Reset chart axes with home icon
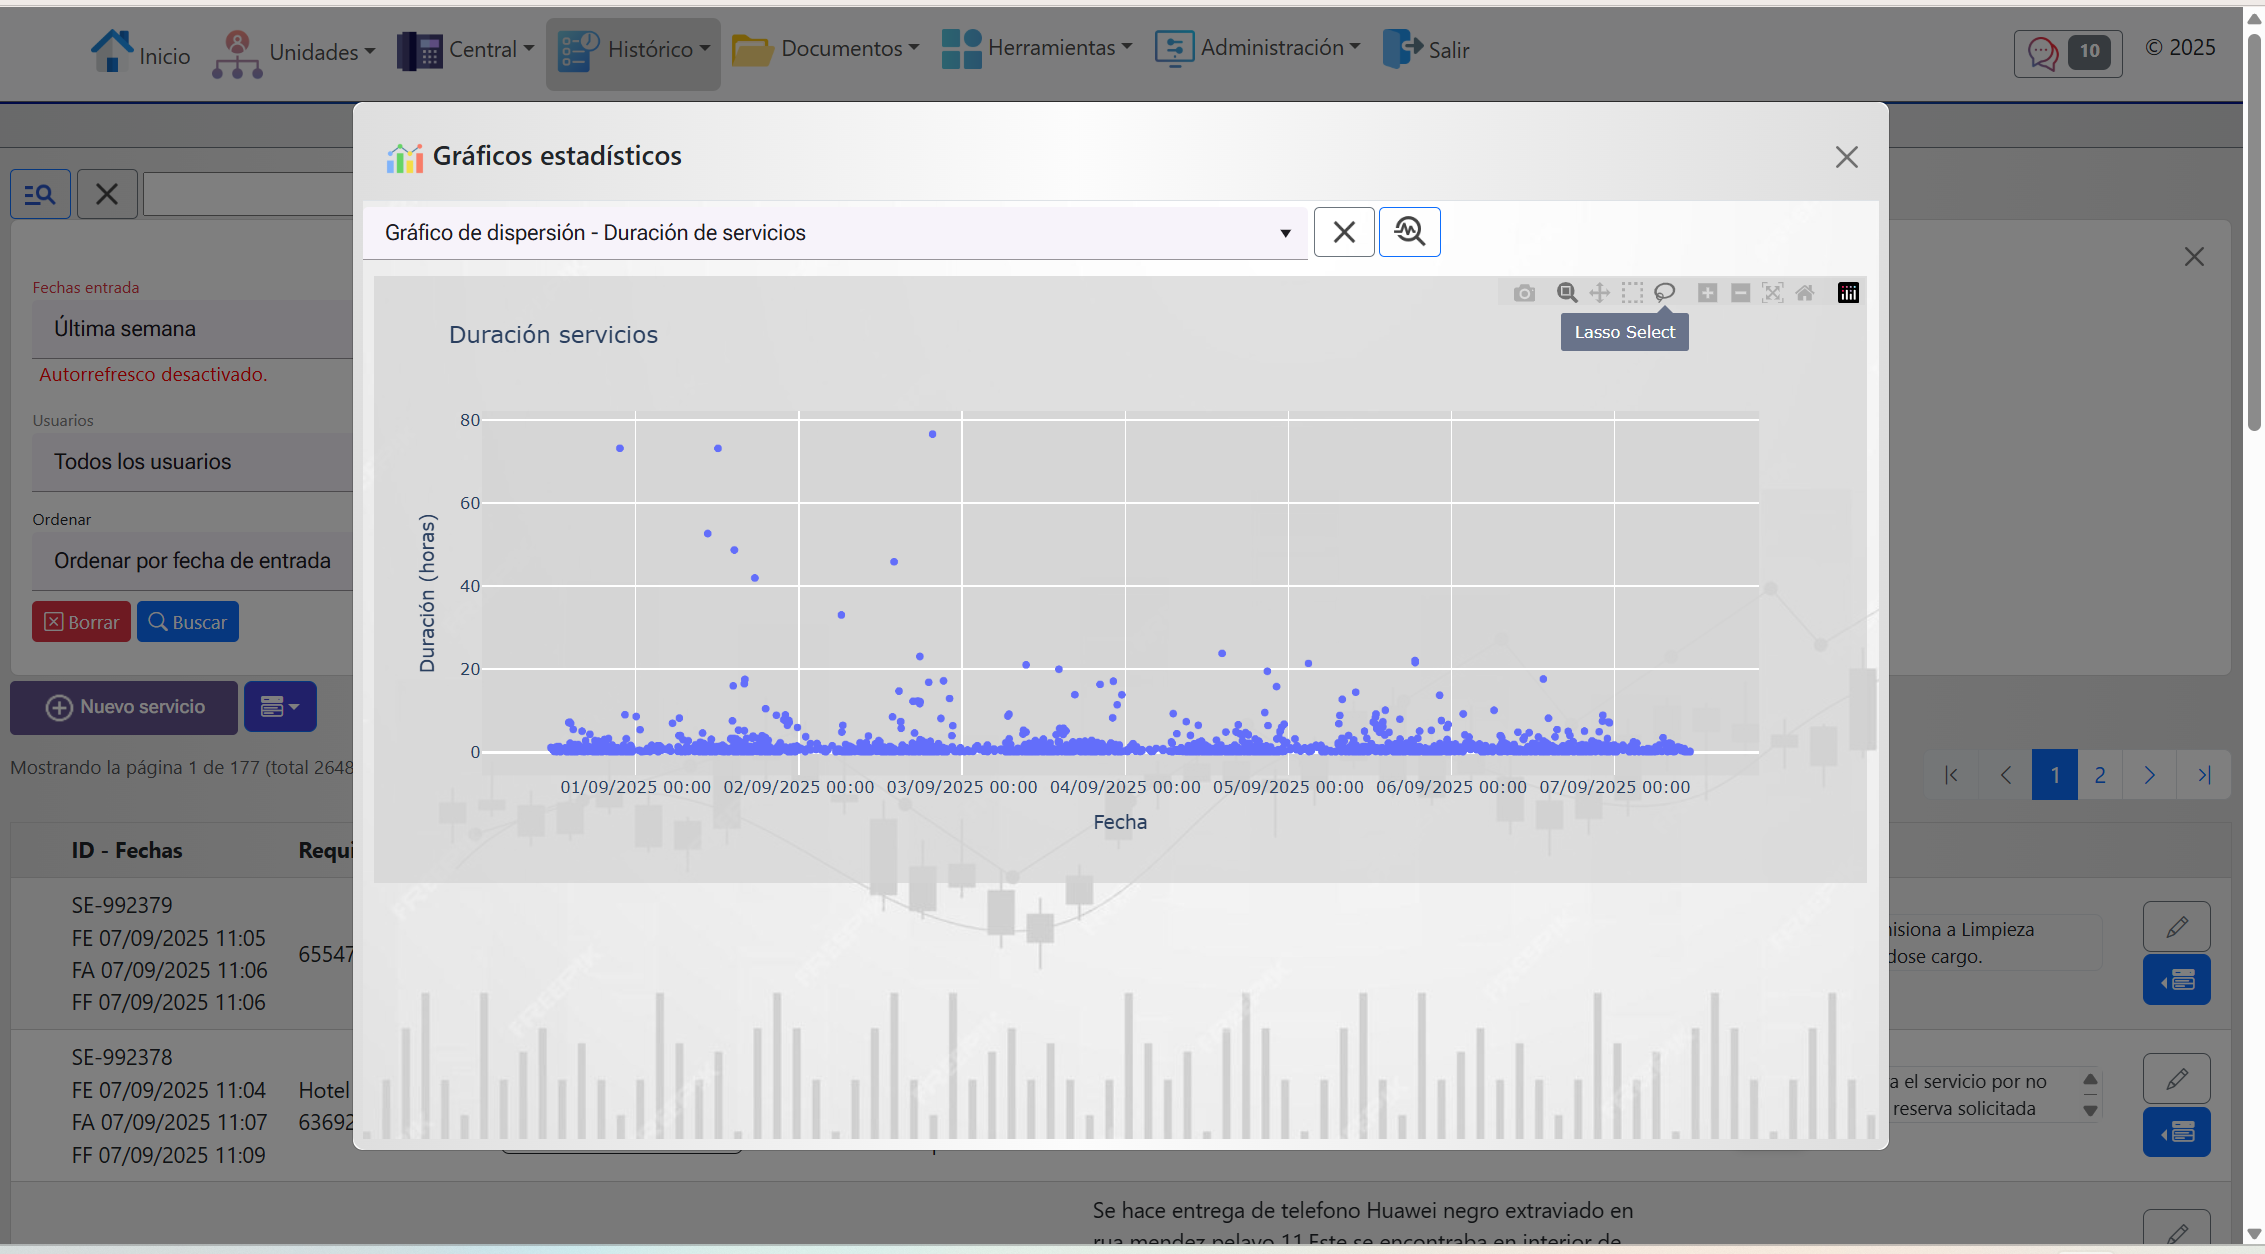This screenshot has width=2265, height=1254. pyautogui.click(x=1805, y=293)
